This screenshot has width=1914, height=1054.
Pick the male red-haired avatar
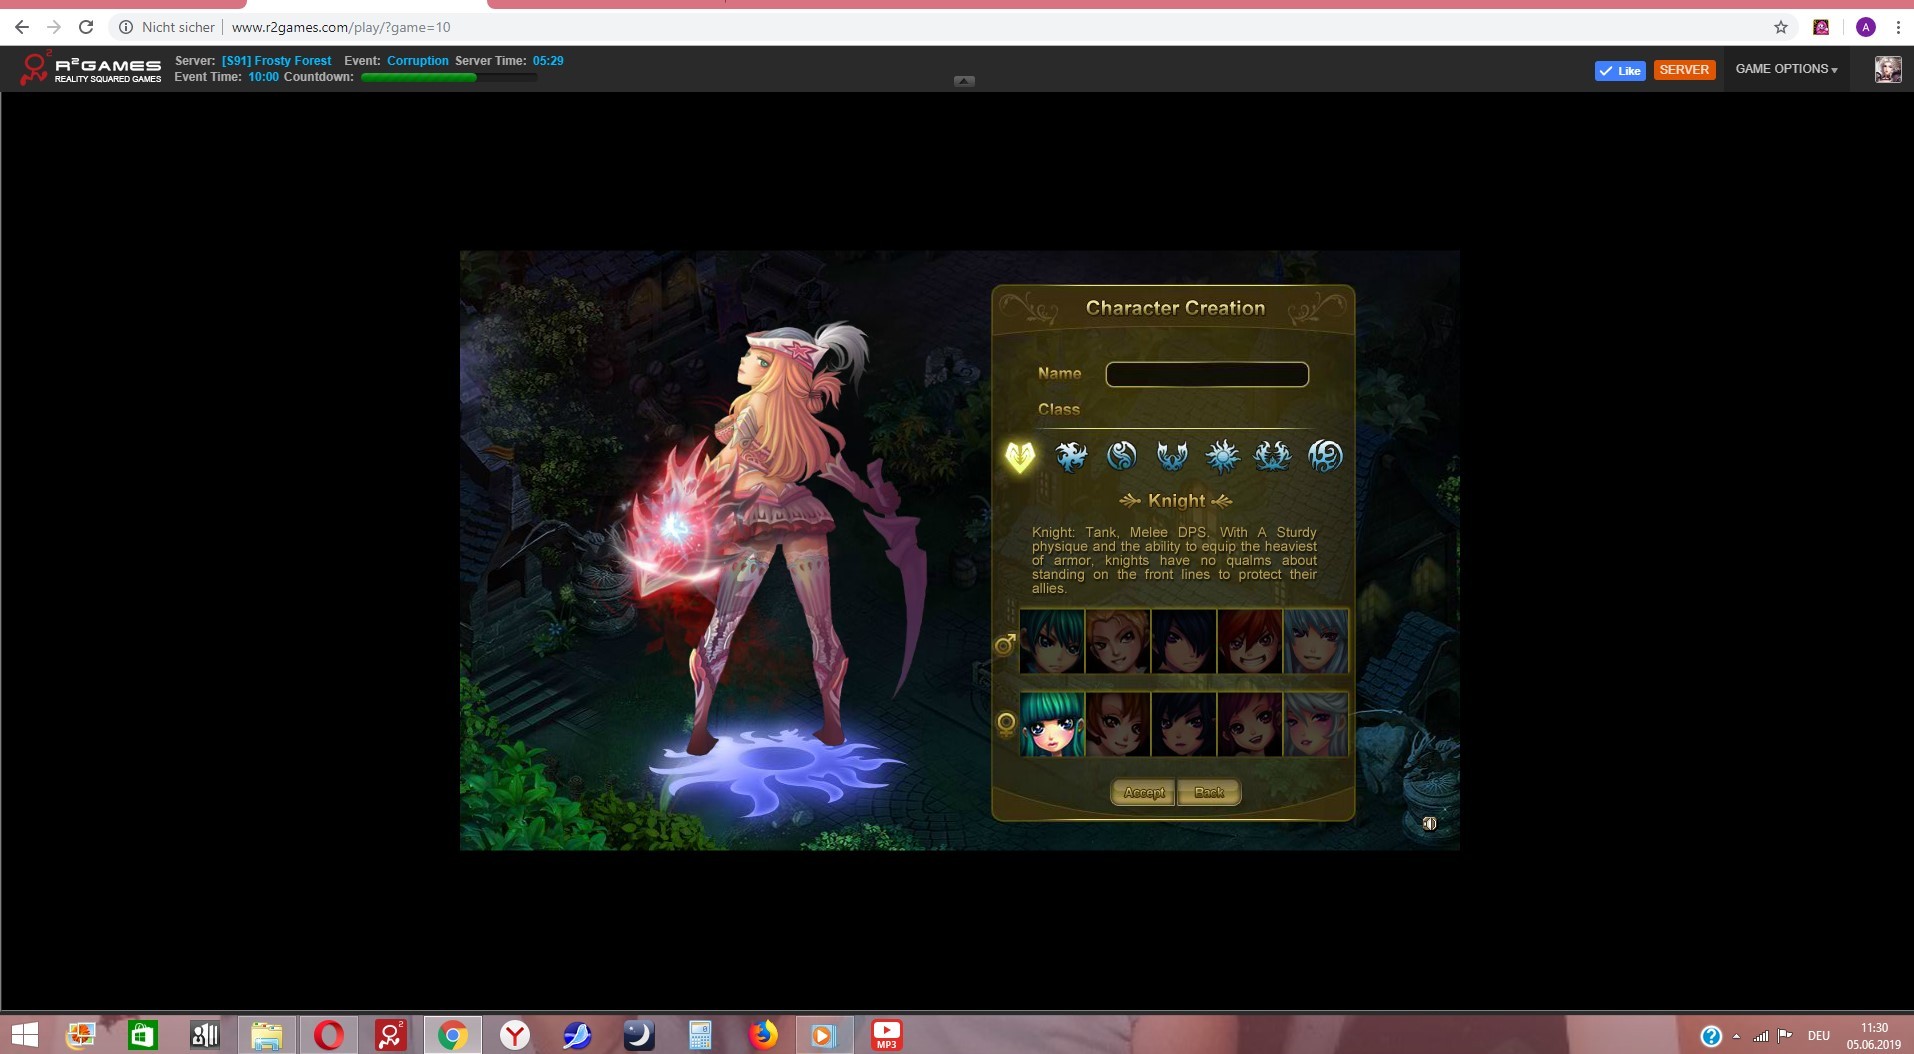point(1249,641)
